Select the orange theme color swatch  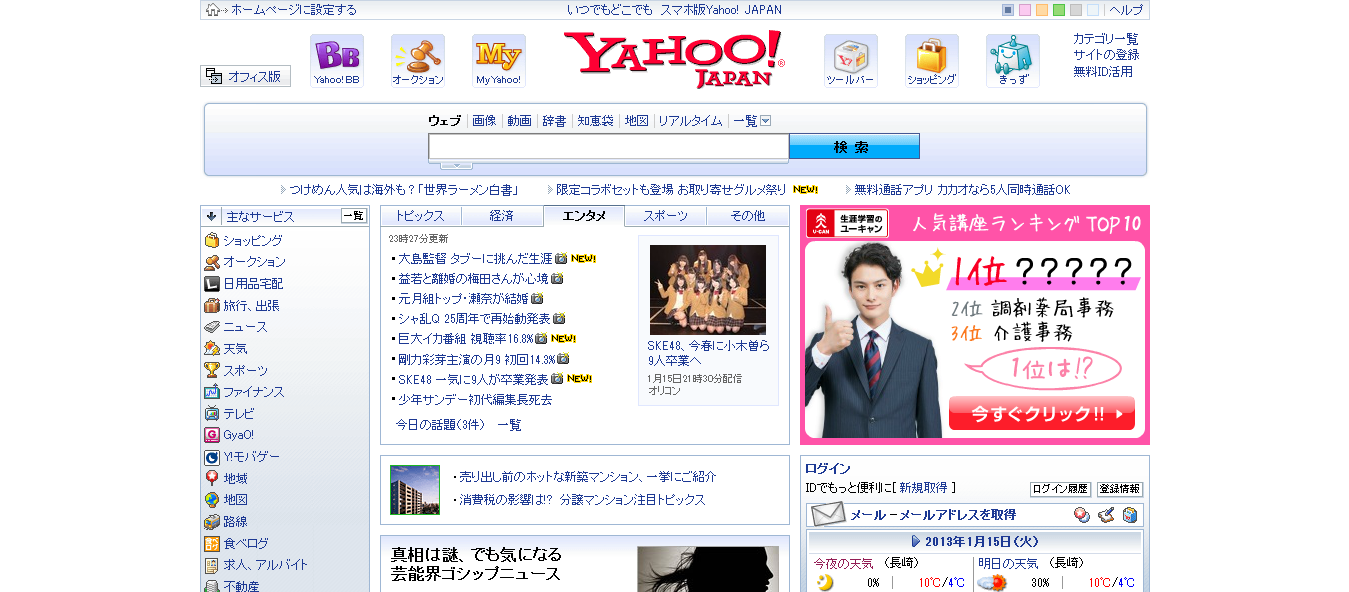tap(1042, 10)
